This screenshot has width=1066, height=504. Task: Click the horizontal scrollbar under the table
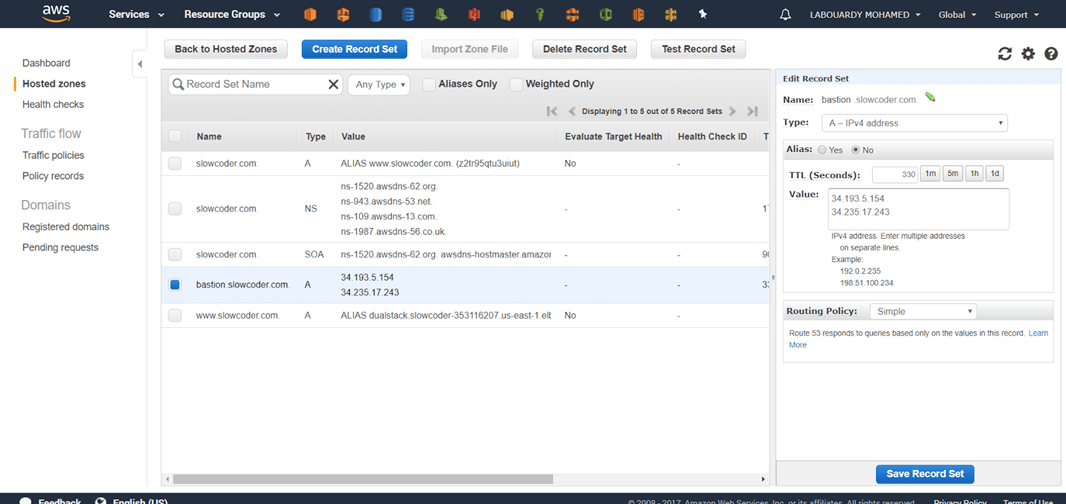(x=363, y=479)
